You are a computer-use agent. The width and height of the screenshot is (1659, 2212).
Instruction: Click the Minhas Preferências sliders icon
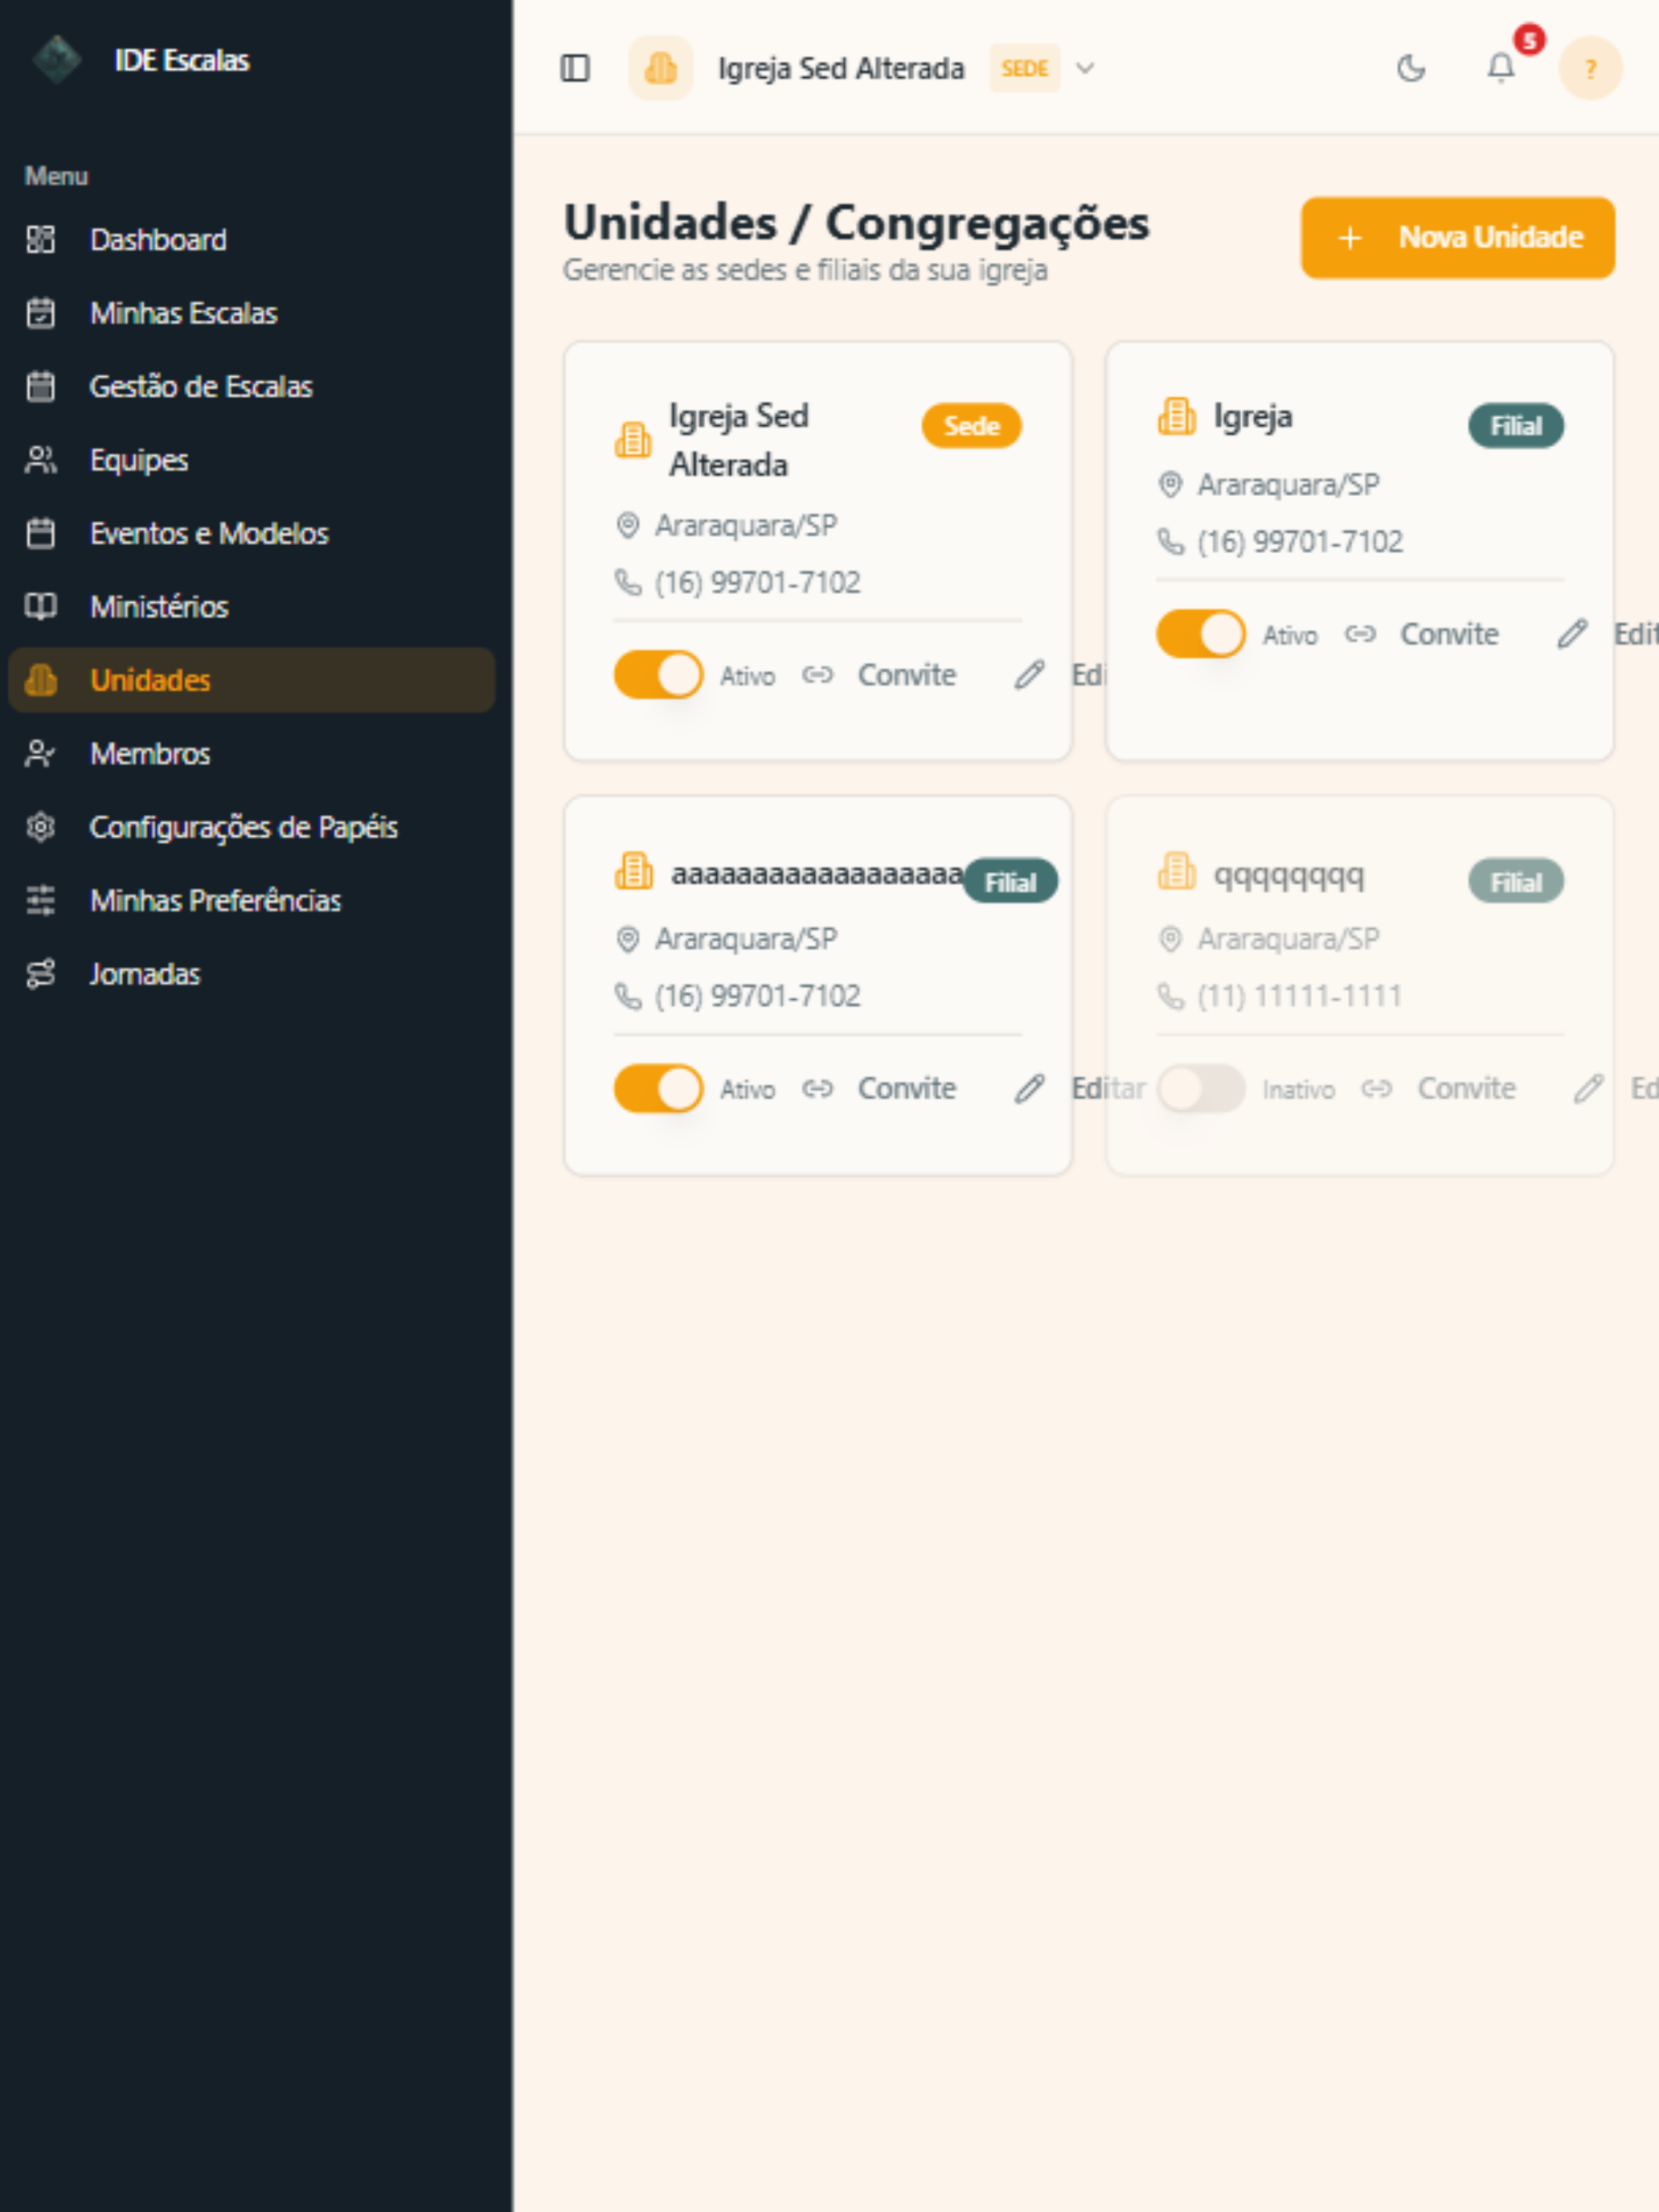[x=41, y=900]
